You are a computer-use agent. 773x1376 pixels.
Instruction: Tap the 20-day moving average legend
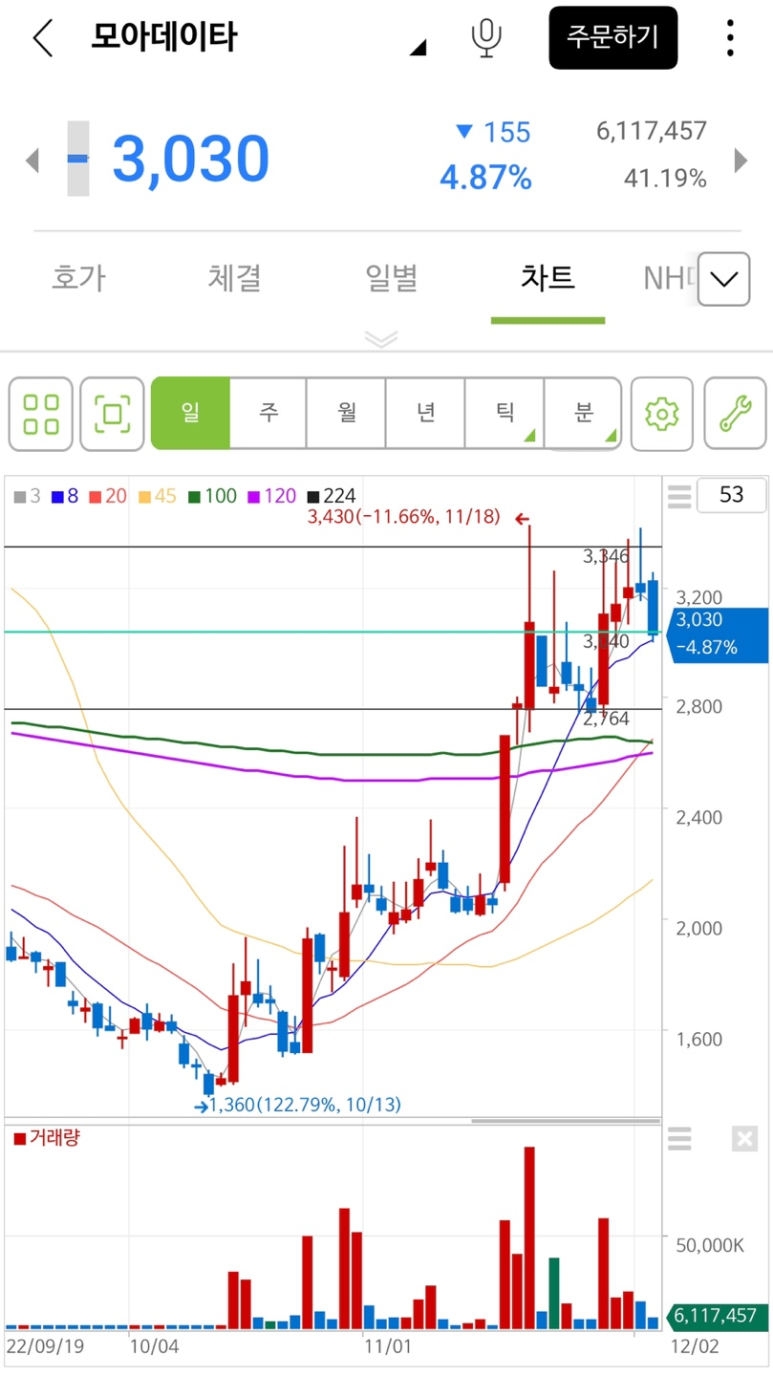(108, 495)
